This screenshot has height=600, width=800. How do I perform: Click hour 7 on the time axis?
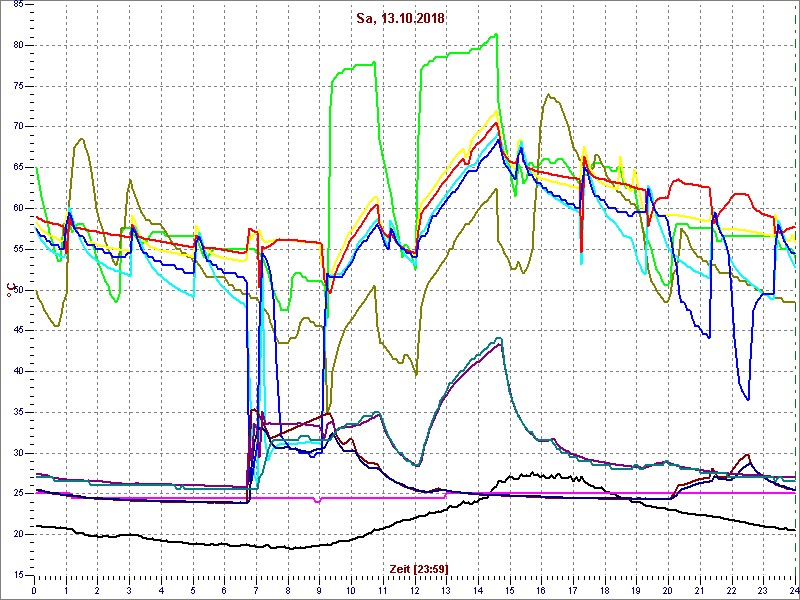pyautogui.click(x=256, y=590)
